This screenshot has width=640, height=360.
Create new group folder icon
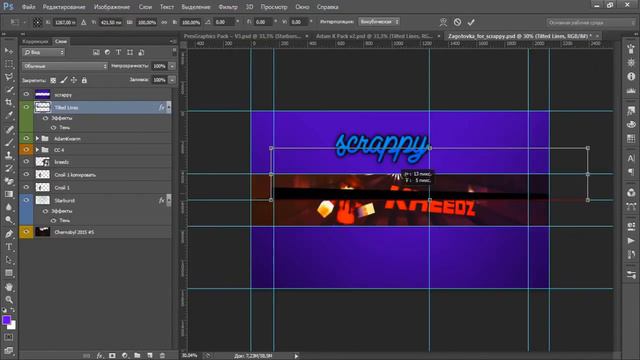pyautogui.click(x=137, y=356)
